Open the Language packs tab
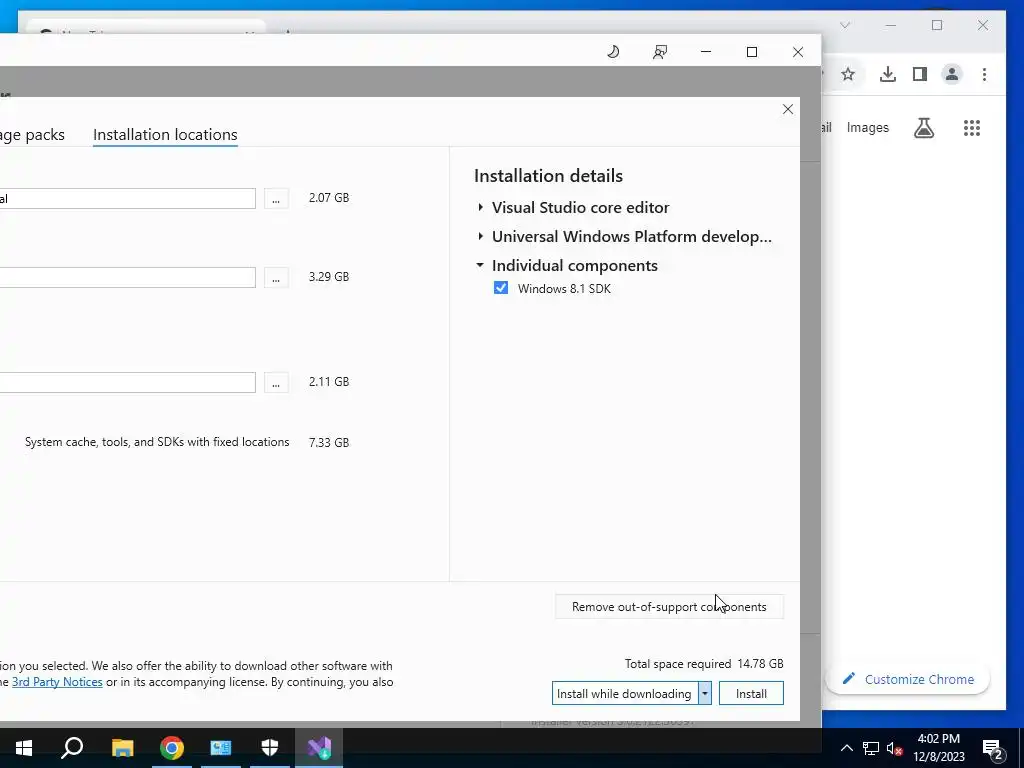The image size is (1024, 768). (32, 135)
